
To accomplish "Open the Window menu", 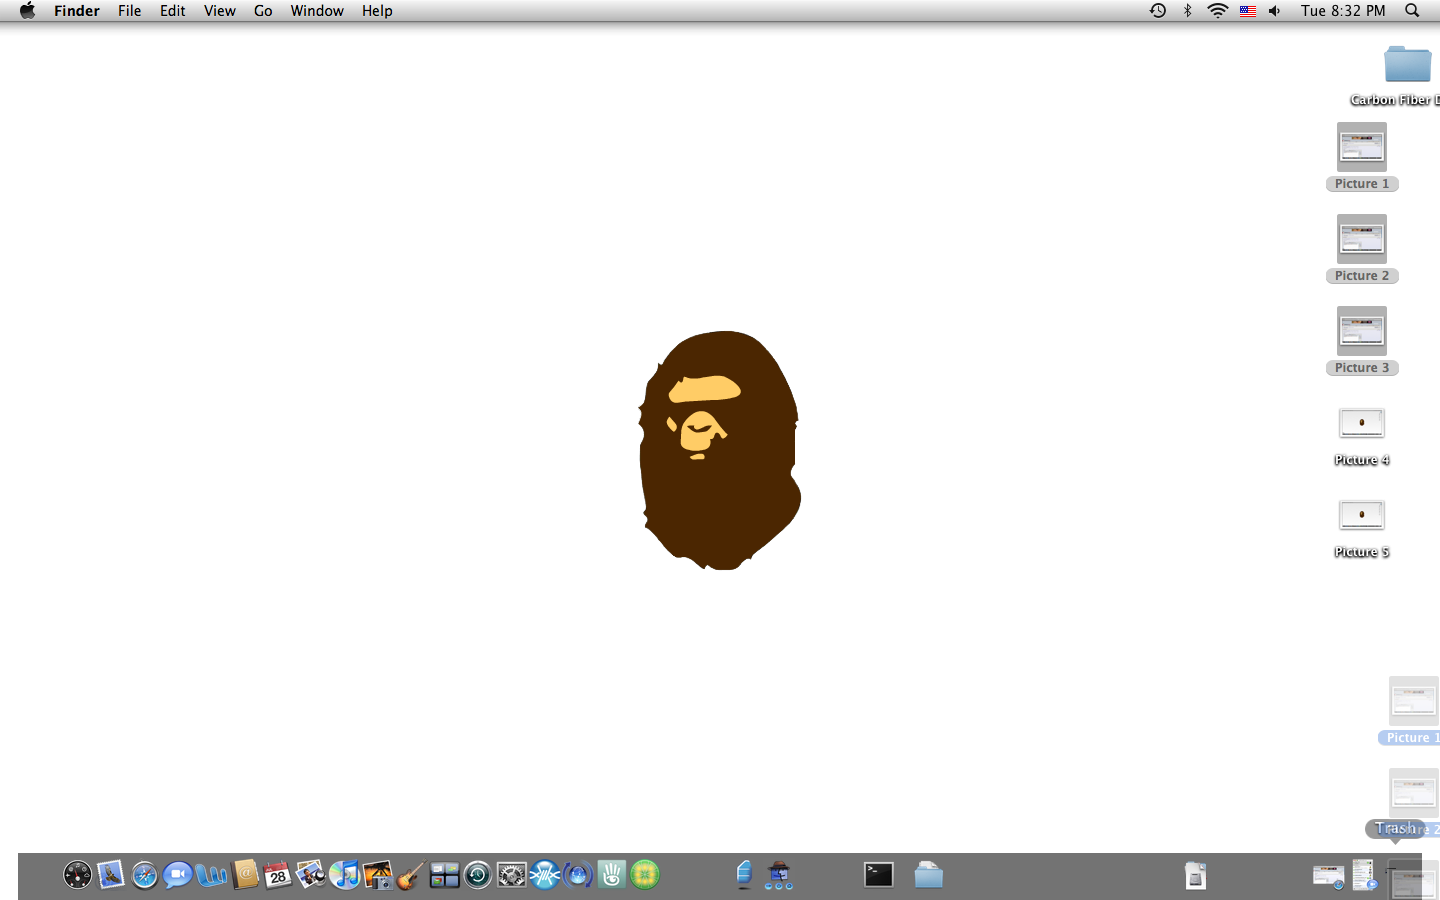I will [x=317, y=11].
